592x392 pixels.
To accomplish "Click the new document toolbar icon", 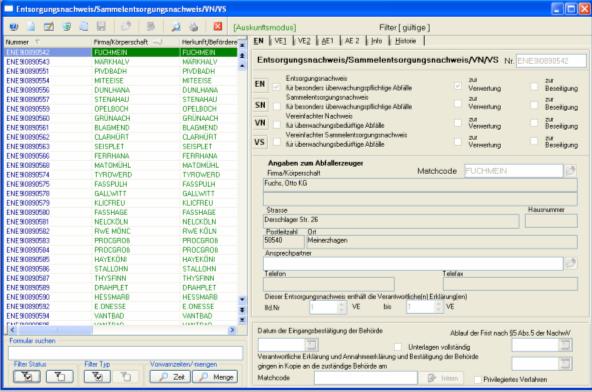I will (x=31, y=26).
